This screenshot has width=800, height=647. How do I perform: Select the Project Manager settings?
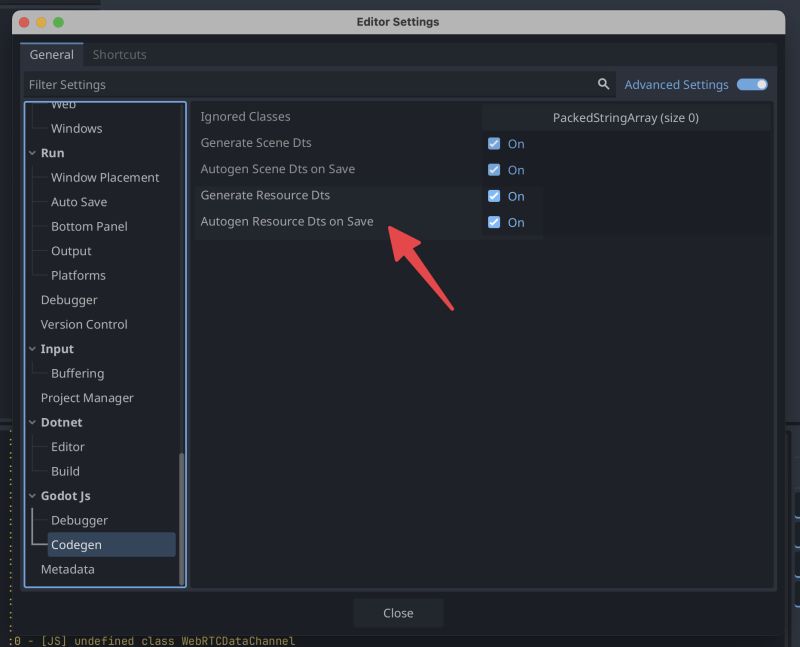pyautogui.click(x=89, y=397)
